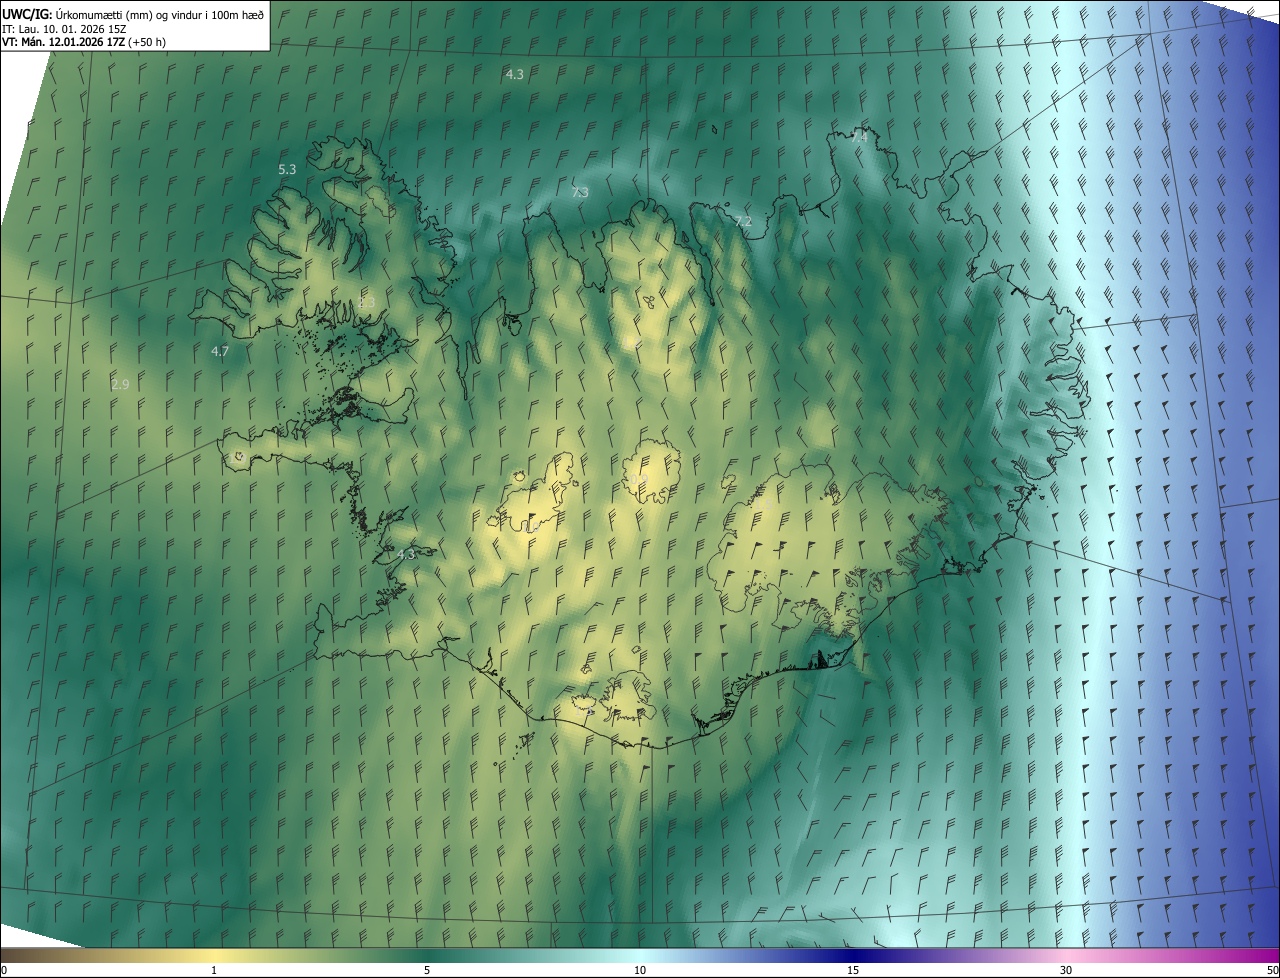This screenshot has width=1280, height=978.
Task: Click the '1' tick on the color scale
Action: [214, 971]
